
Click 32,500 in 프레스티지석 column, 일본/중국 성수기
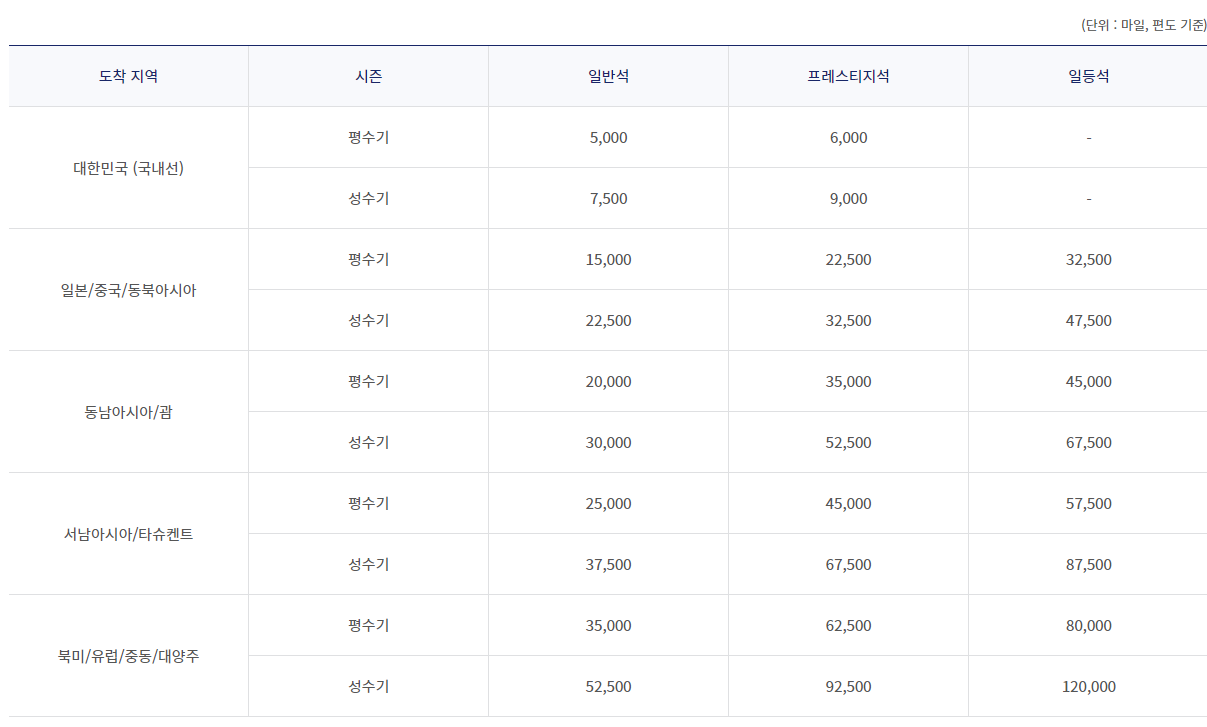848,321
